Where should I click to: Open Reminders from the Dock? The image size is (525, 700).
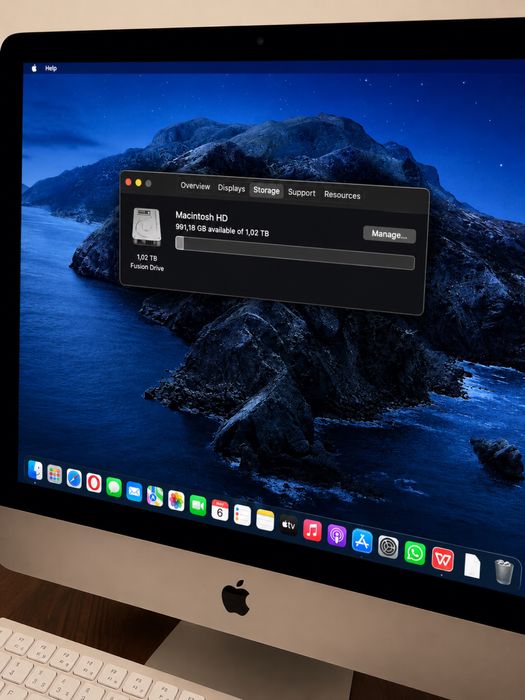(242, 515)
